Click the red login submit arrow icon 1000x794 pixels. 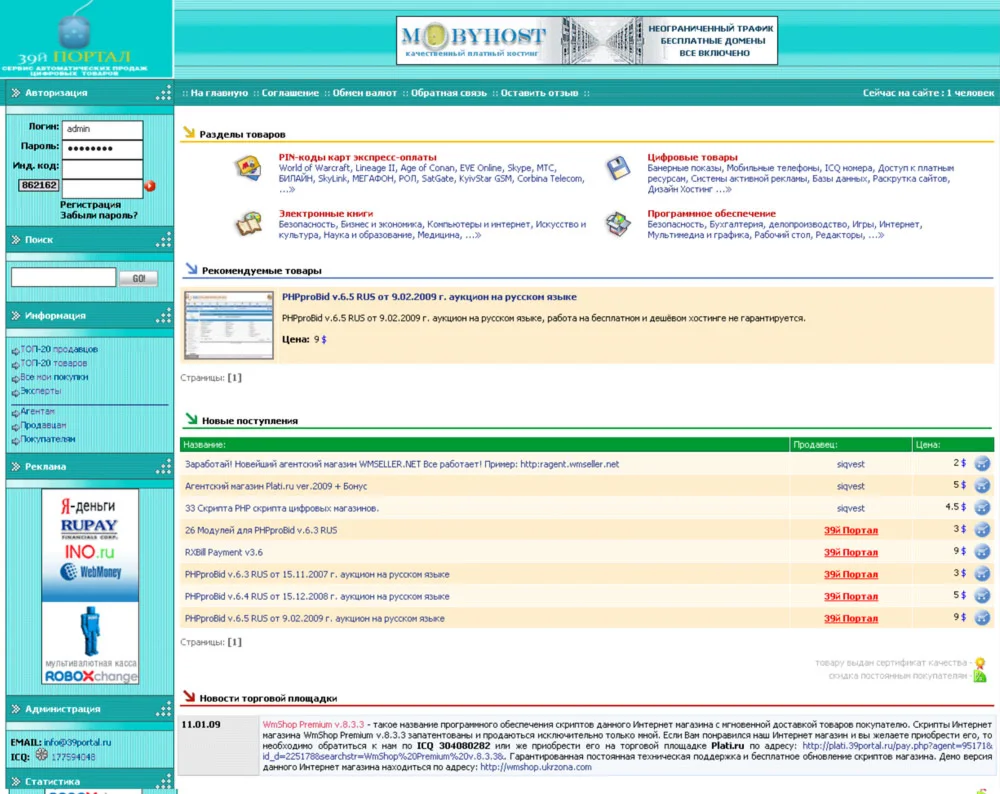[x=149, y=186]
